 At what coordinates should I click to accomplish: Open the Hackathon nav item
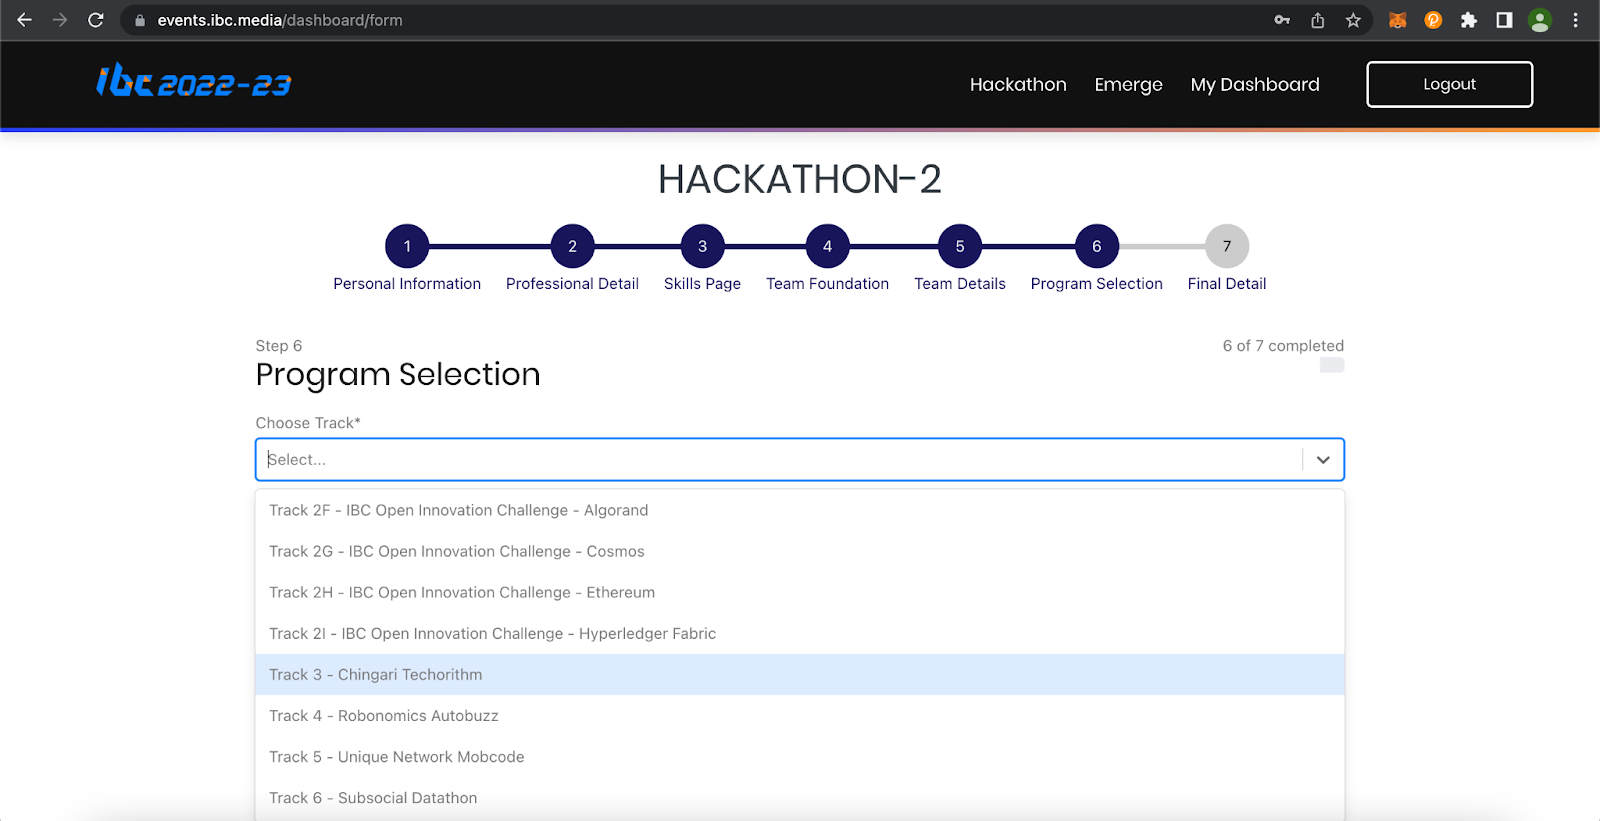[x=1018, y=84]
